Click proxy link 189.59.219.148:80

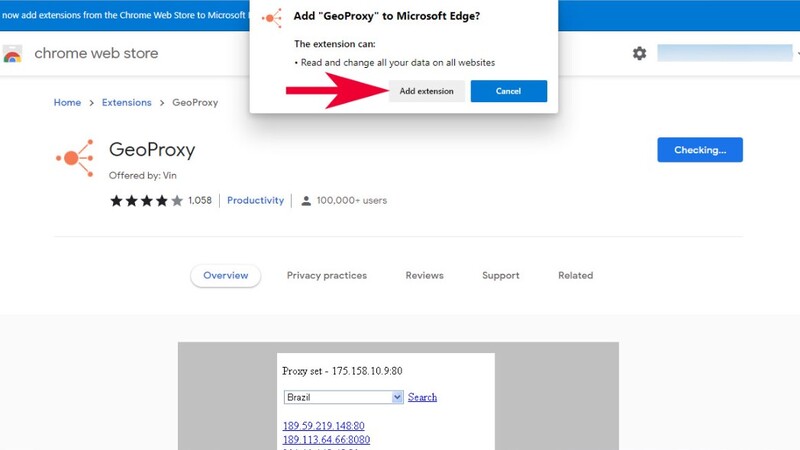323,426
